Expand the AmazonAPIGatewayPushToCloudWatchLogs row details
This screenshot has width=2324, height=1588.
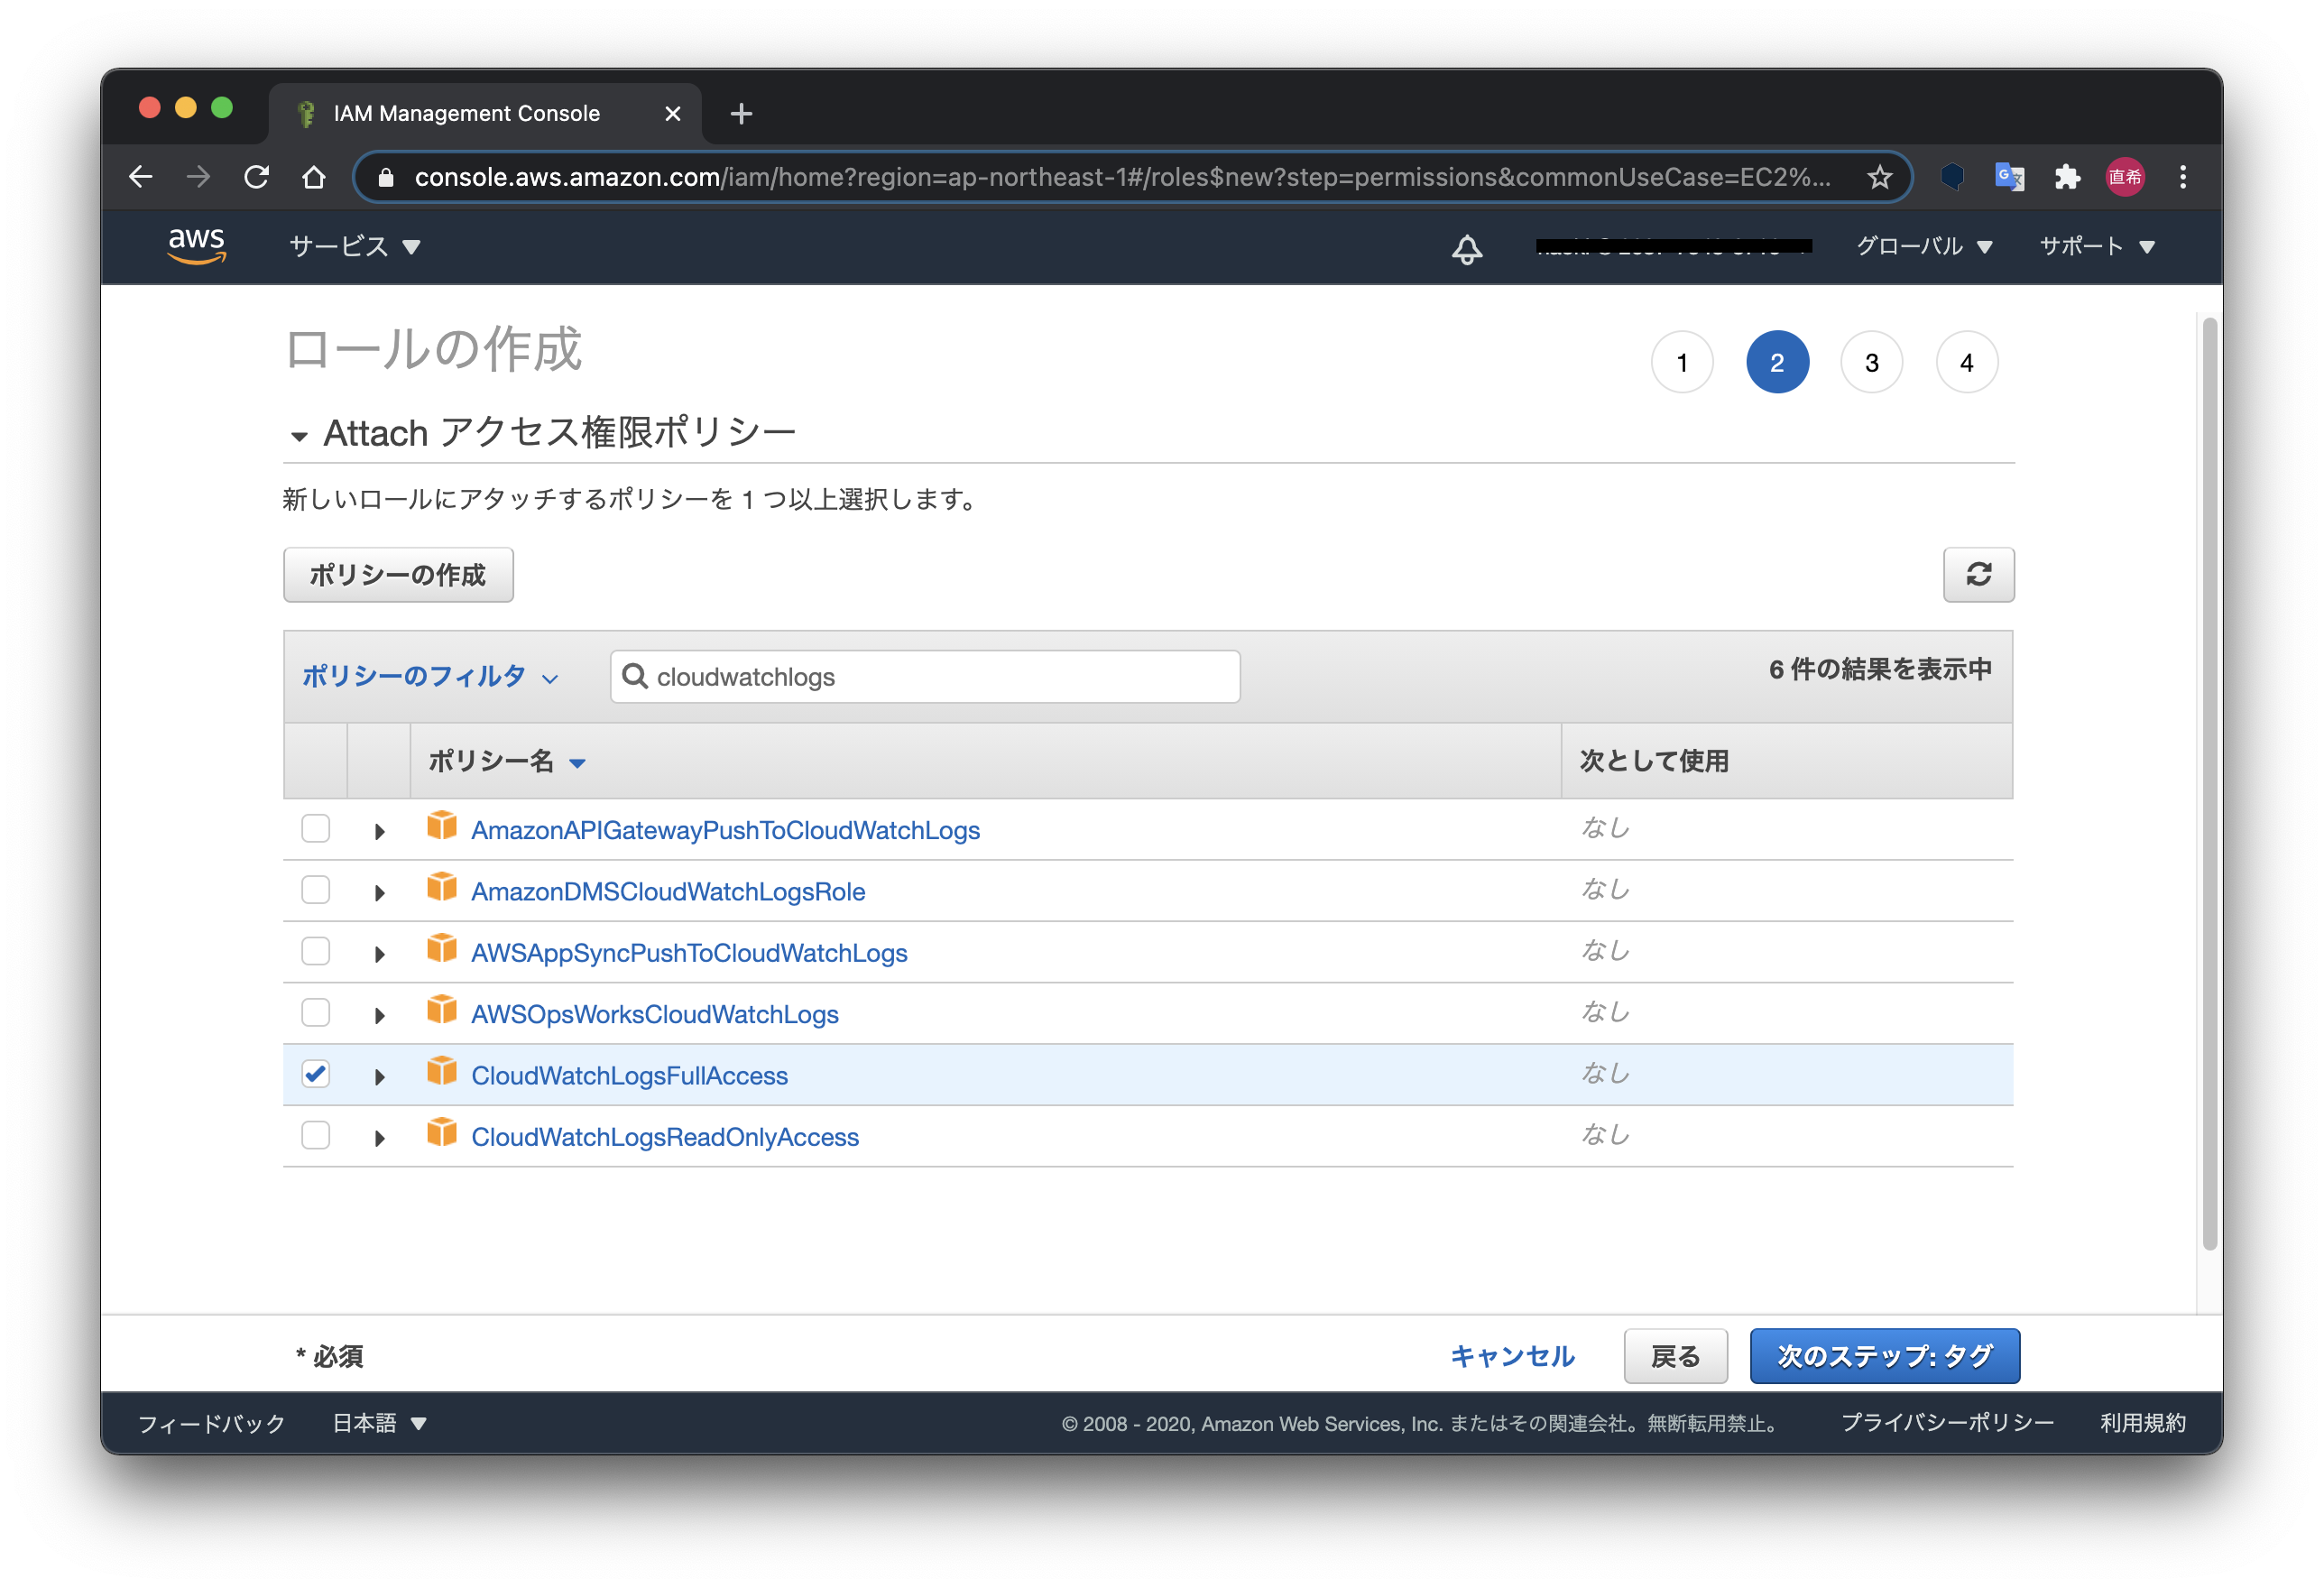tap(379, 831)
